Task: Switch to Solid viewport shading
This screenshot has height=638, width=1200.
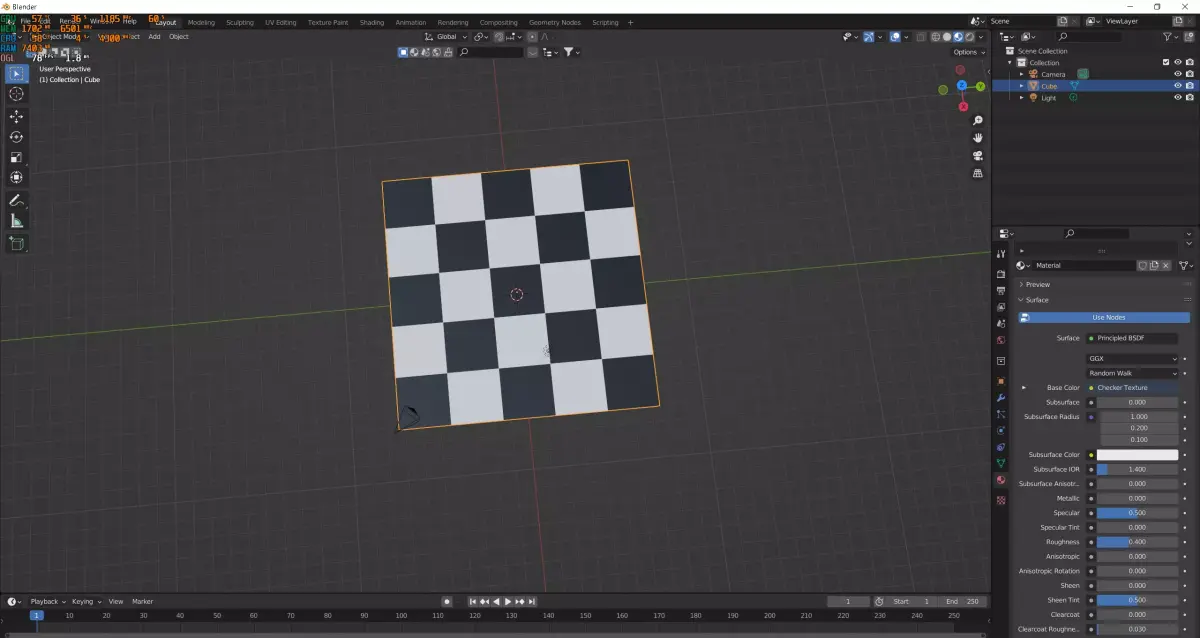Action: coord(946,37)
